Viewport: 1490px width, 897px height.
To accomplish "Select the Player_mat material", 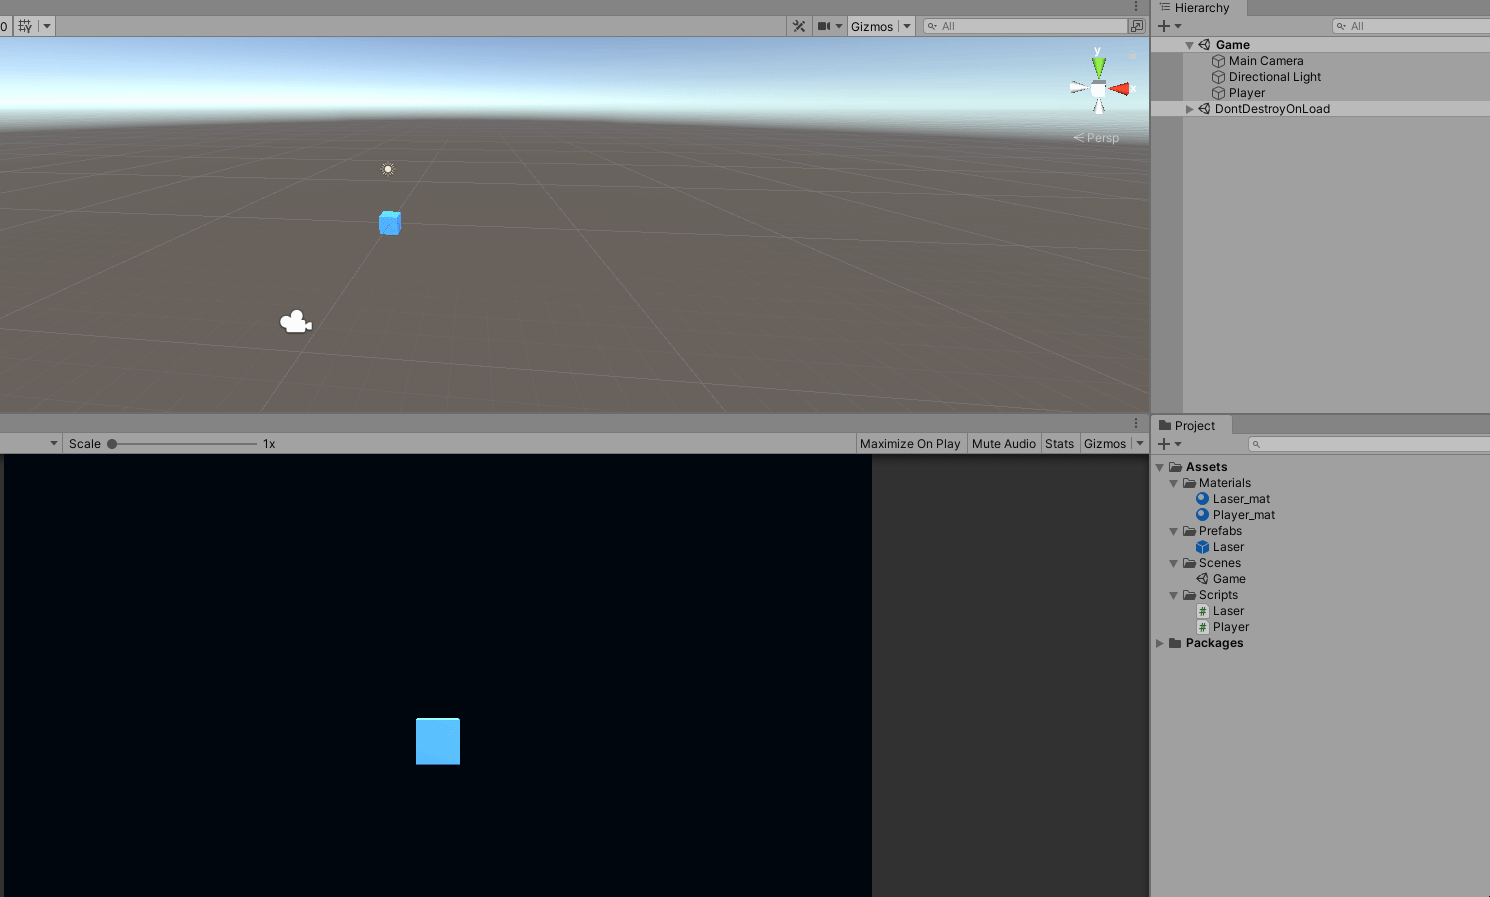I will (x=1243, y=514).
